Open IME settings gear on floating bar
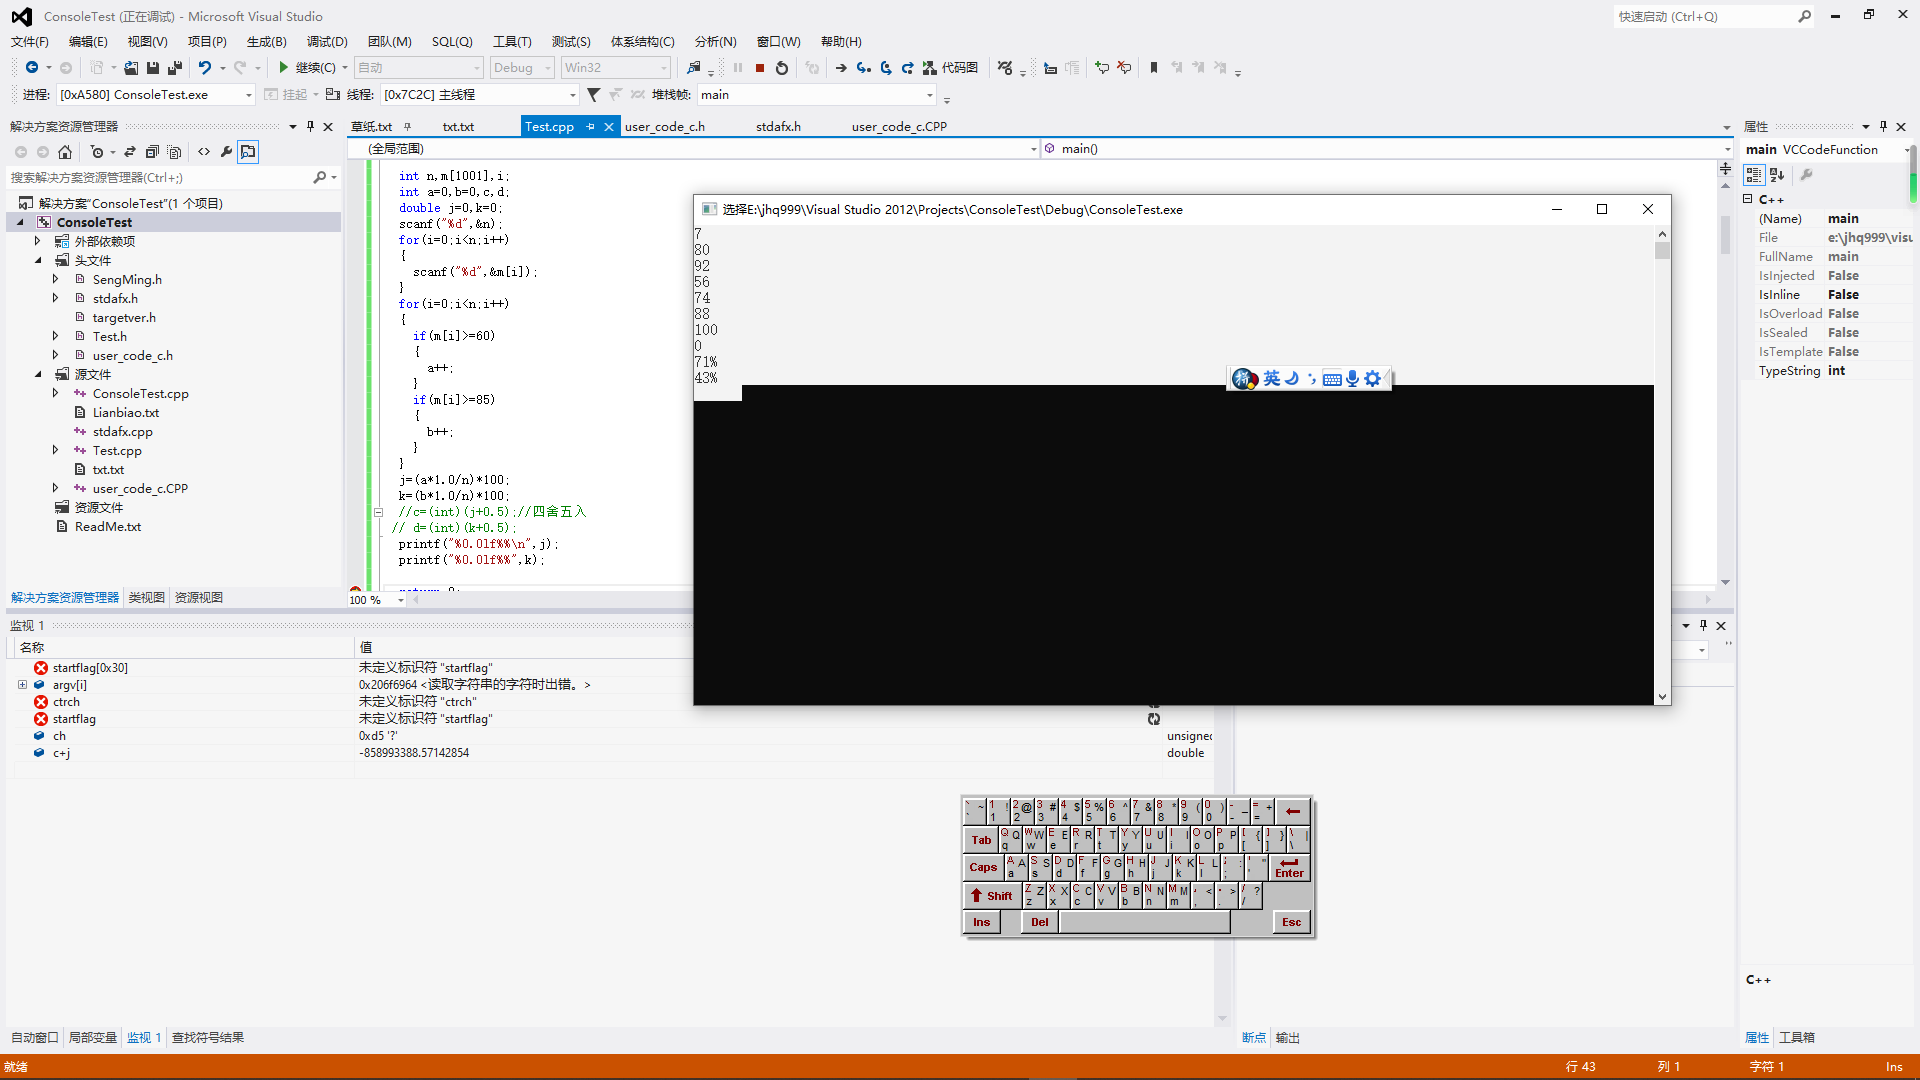 coord(1372,378)
